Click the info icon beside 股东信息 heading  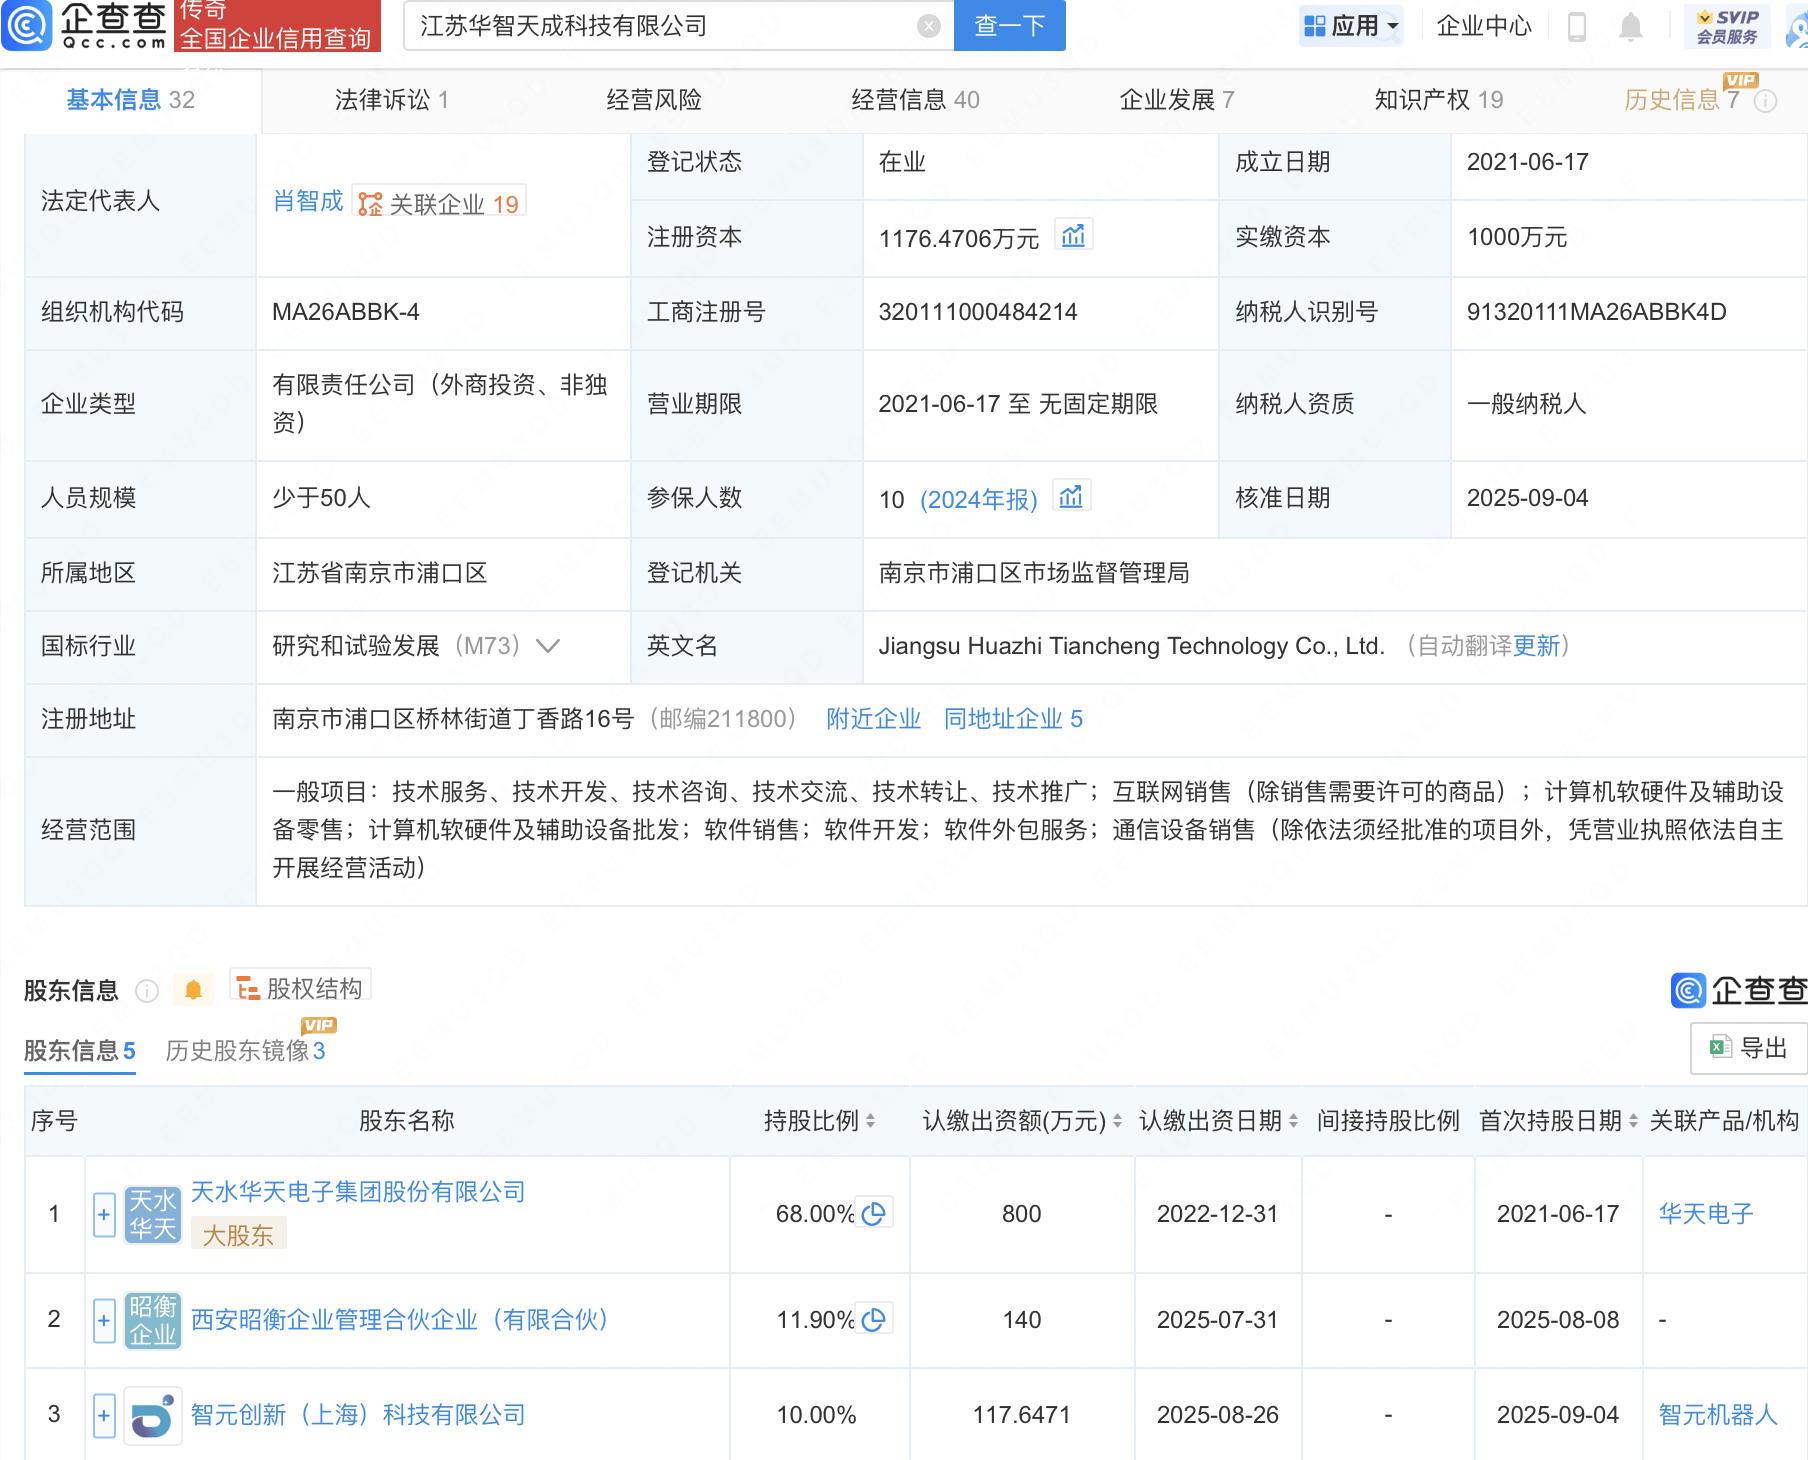pyautogui.click(x=147, y=991)
